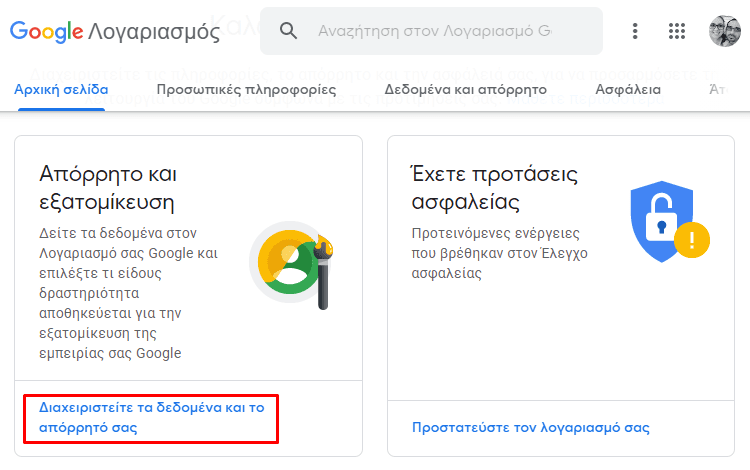This screenshot has width=750, height=470.
Task: Open Διαχειριστείτε τα δεδομένα και το απόρρητό σας
Action: 151,417
